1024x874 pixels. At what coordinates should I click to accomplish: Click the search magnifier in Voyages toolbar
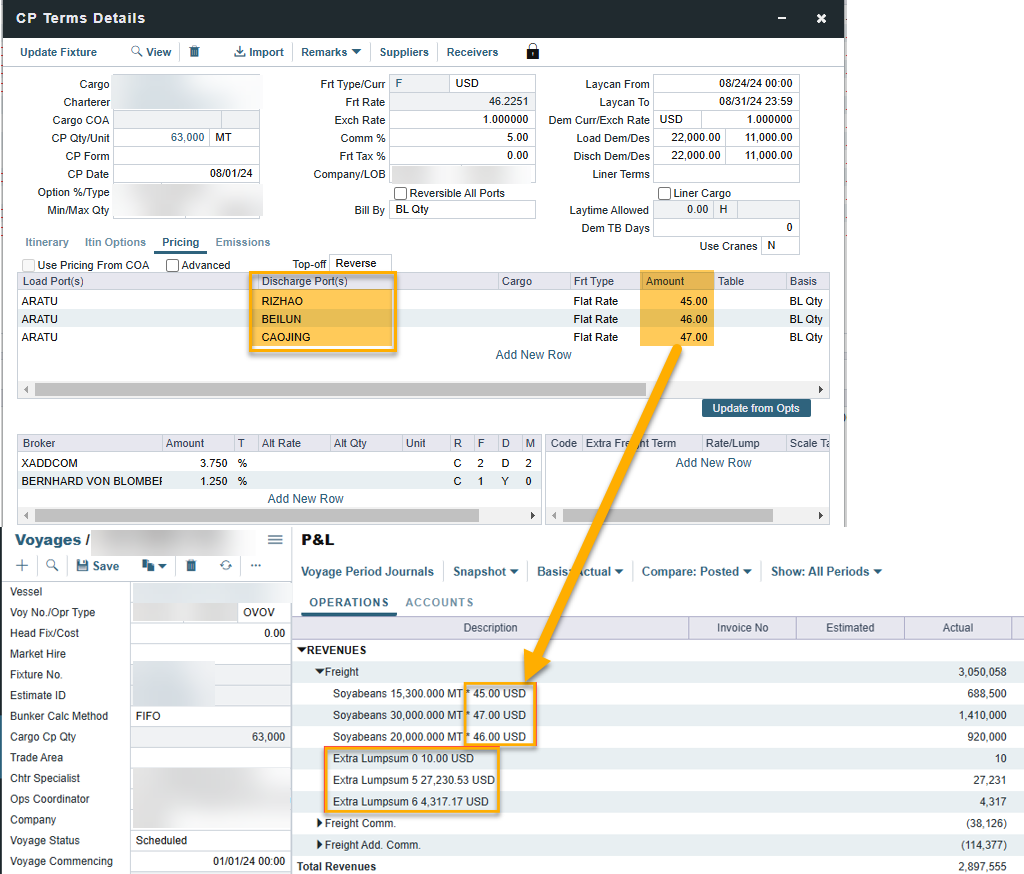tap(52, 565)
